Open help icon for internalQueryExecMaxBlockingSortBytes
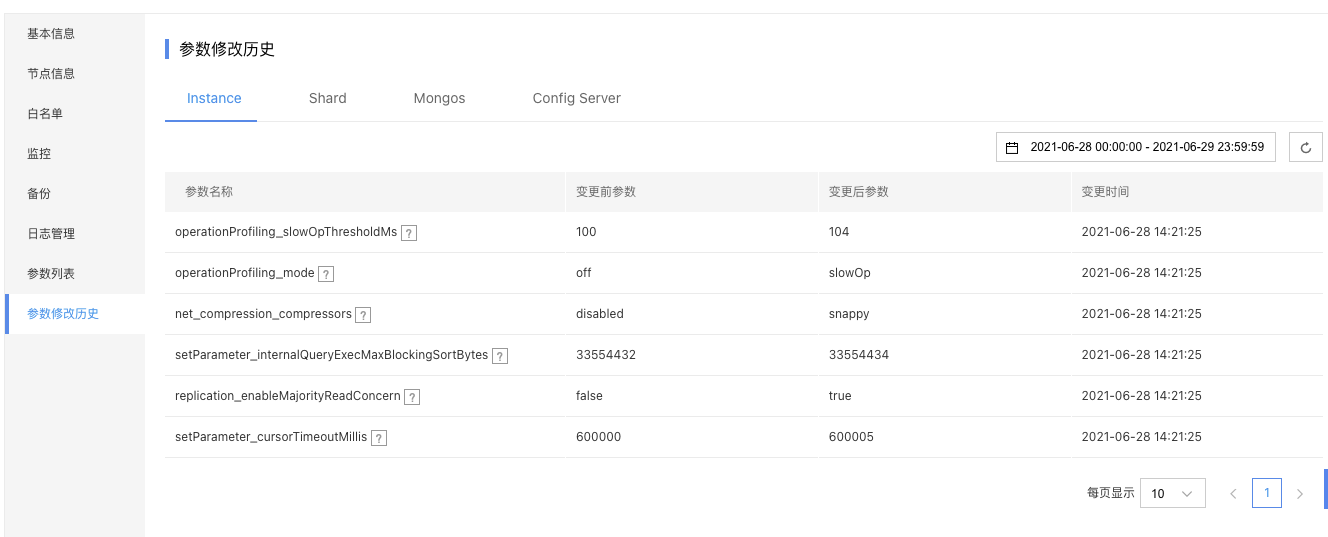This screenshot has width=1328, height=537. point(500,355)
